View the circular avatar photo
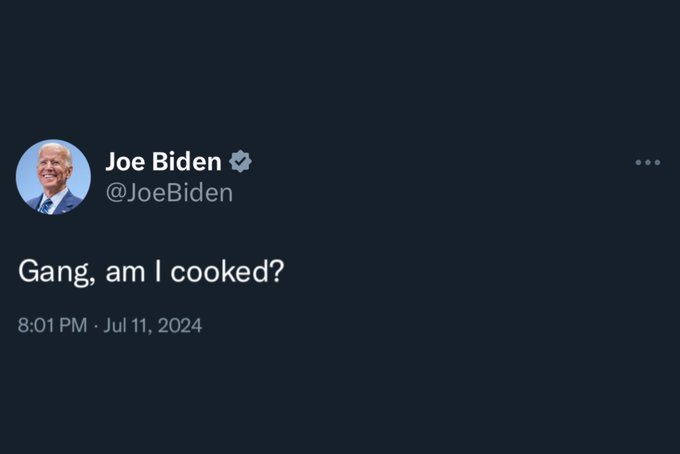This screenshot has height=454, width=680. tap(53, 177)
